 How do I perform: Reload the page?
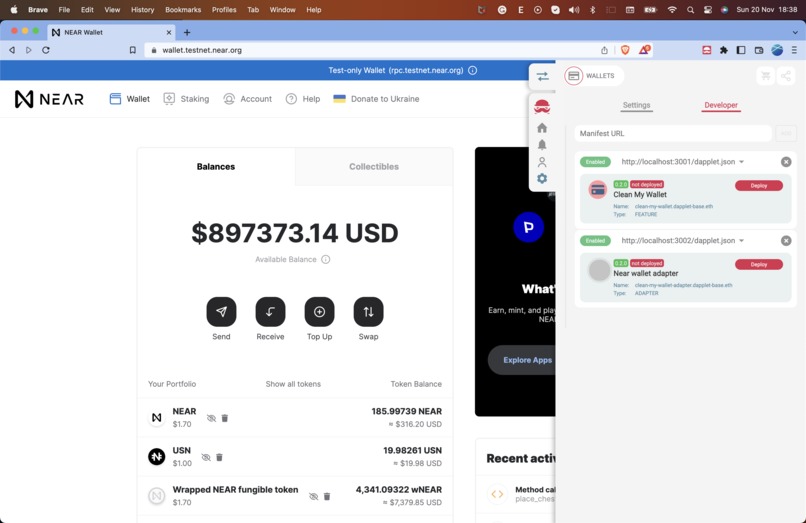46,50
